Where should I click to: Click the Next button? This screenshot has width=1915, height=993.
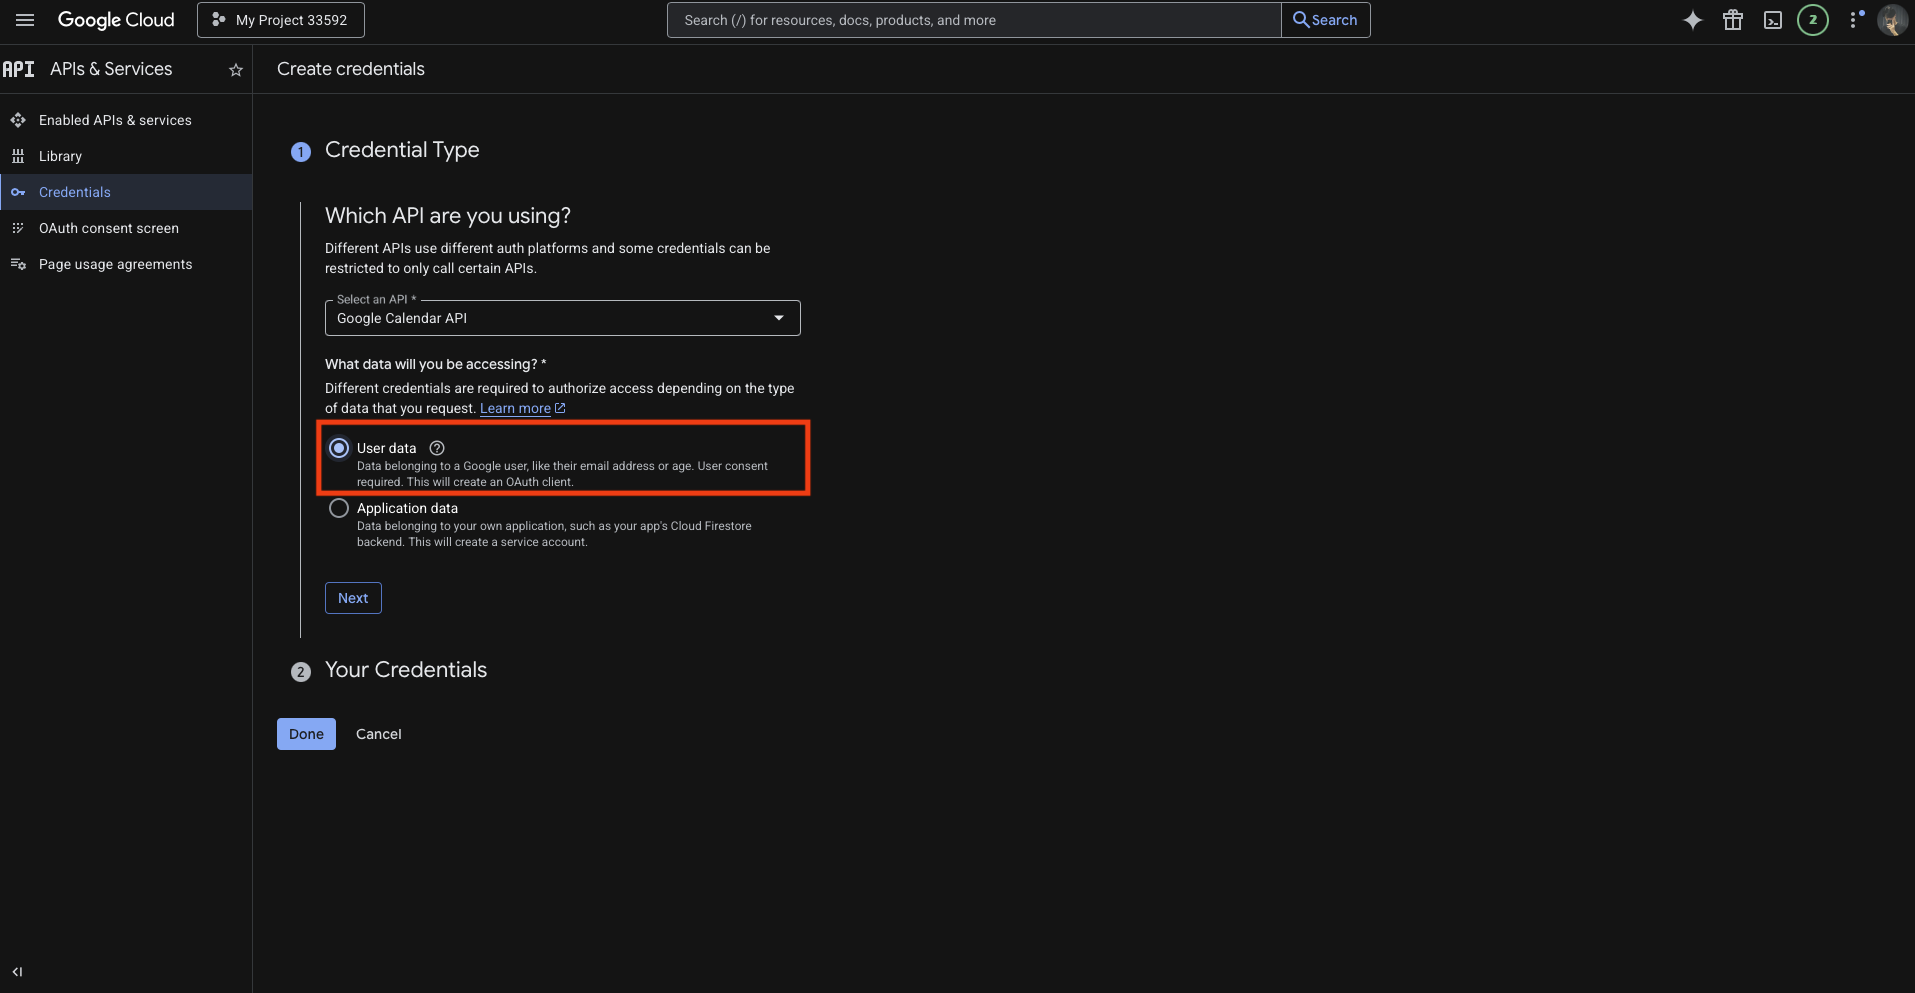(353, 598)
